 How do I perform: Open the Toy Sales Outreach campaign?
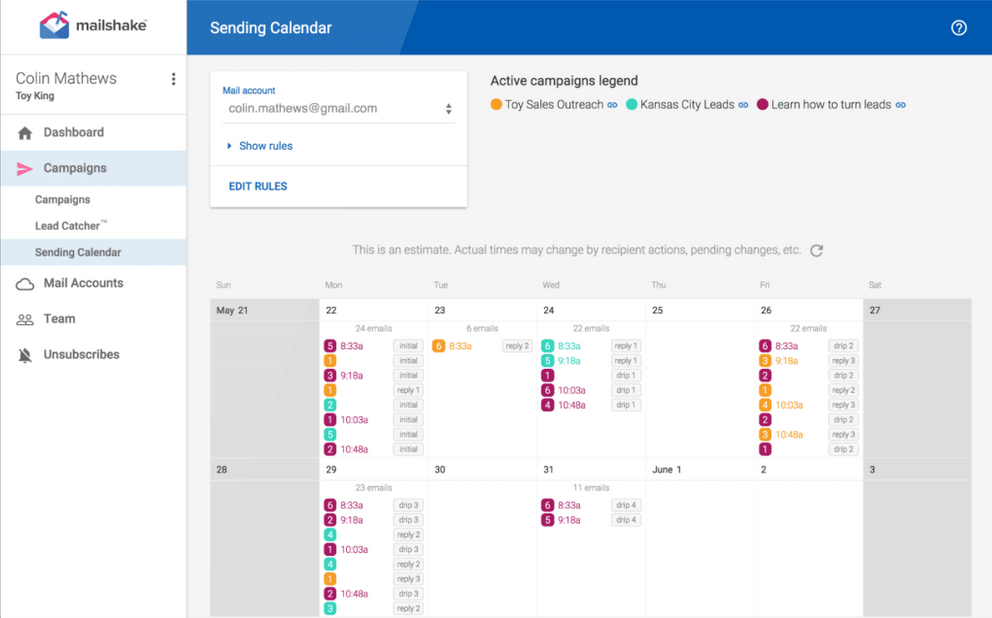coord(554,105)
